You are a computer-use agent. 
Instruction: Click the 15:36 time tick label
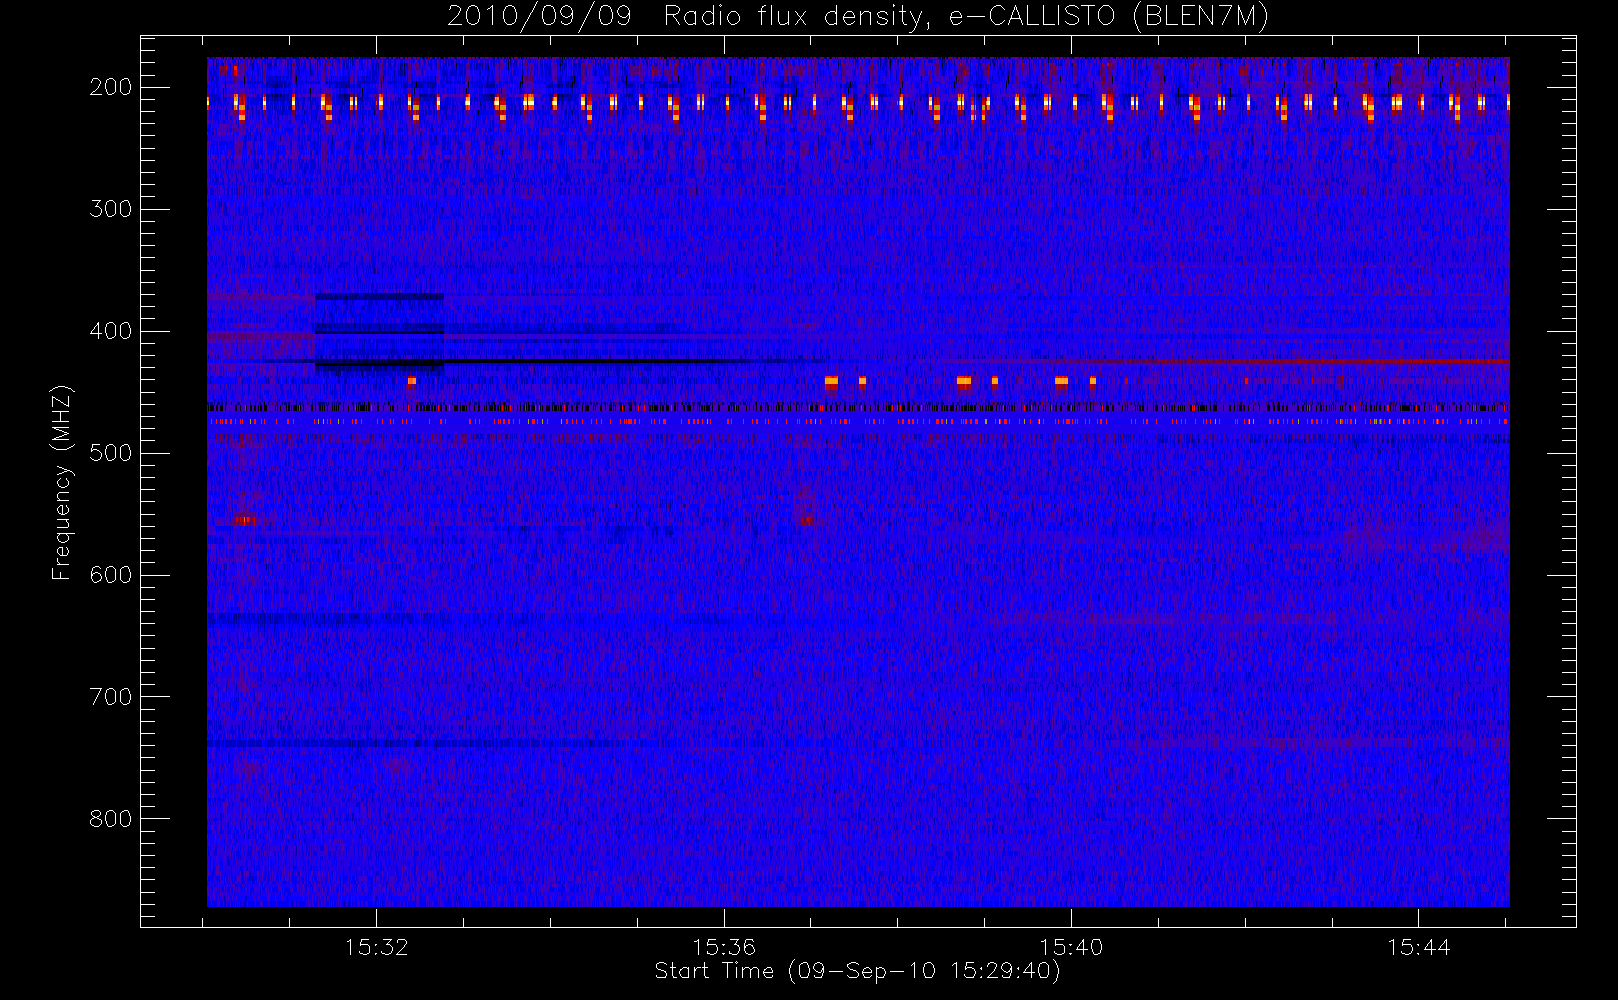724,947
